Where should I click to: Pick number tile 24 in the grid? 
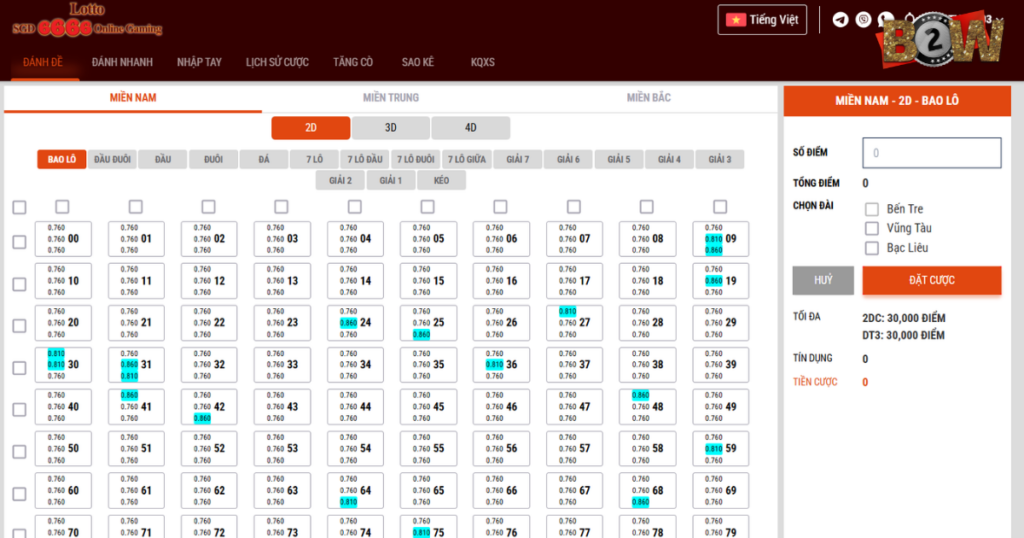click(x=355, y=323)
